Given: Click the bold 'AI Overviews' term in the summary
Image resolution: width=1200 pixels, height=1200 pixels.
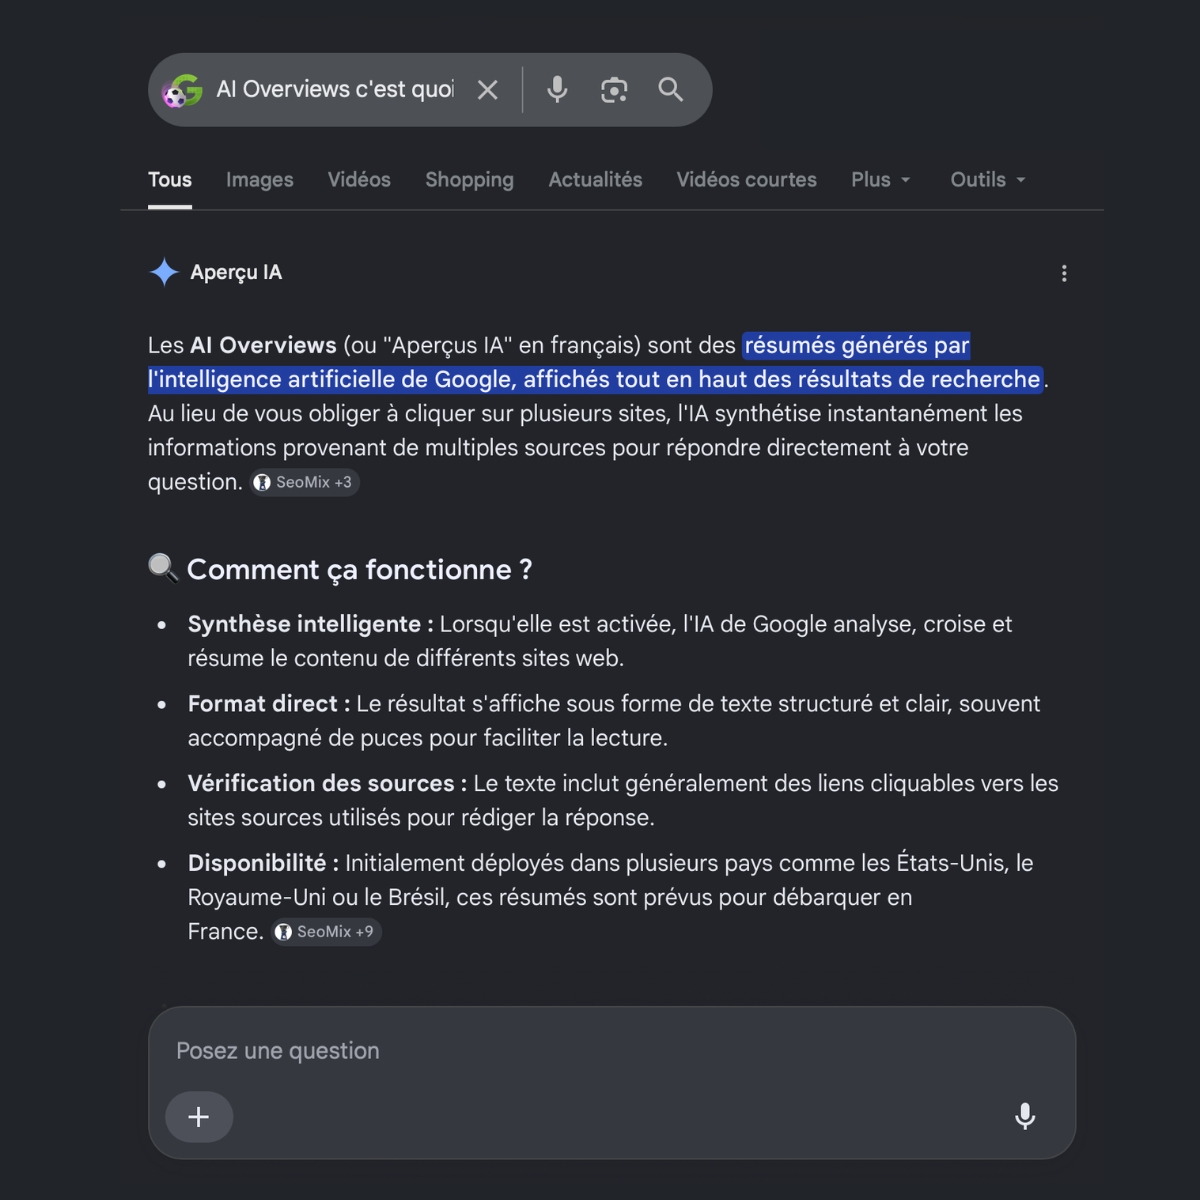Looking at the screenshot, I should (263, 345).
